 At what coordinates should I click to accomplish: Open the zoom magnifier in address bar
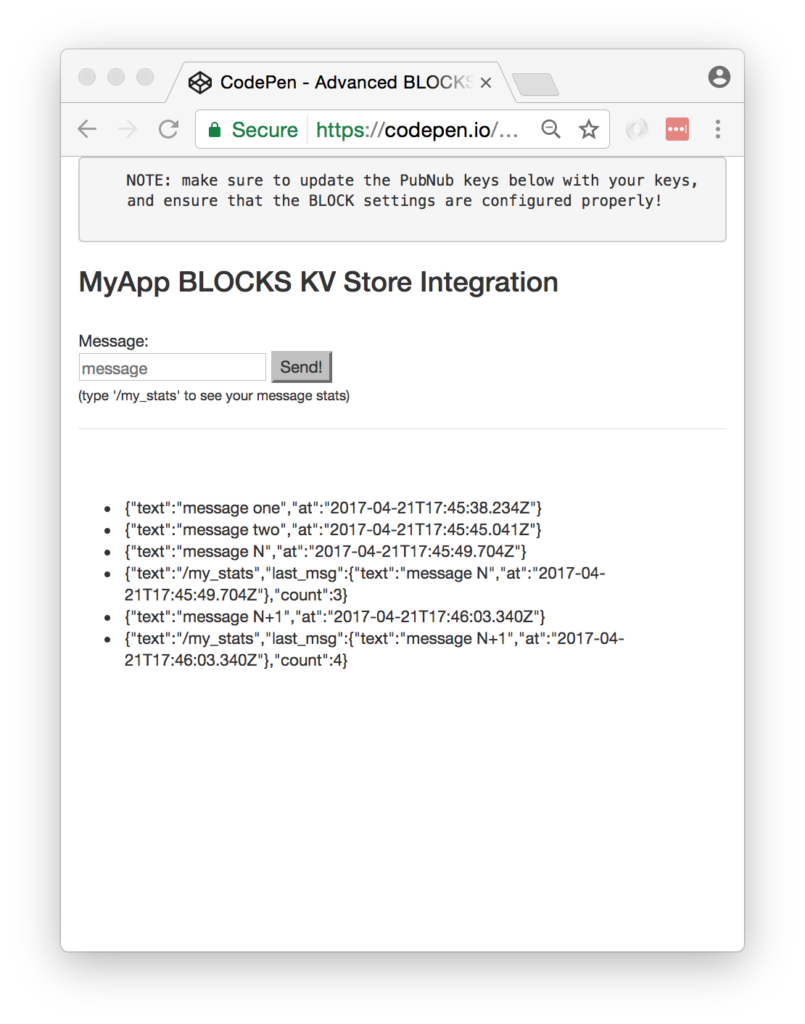pyautogui.click(x=551, y=129)
